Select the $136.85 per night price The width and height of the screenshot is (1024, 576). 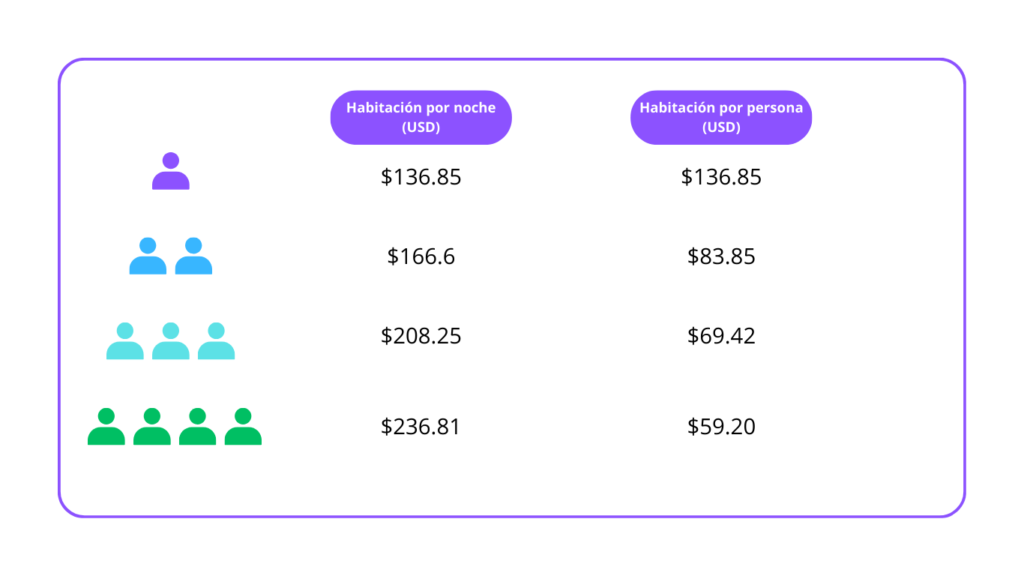pos(421,177)
